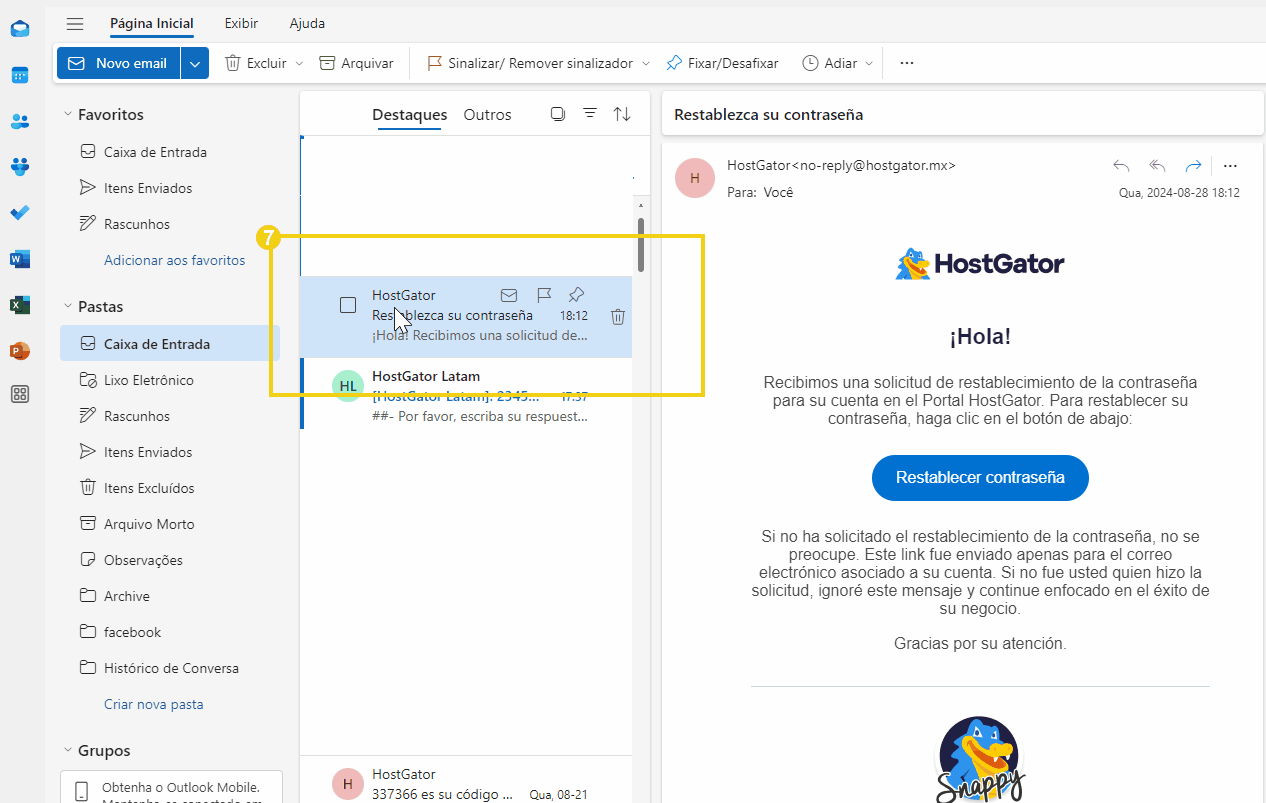Open the More apps grid icon
The height and width of the screenshot is (803, 1266).
pos(20,394)
